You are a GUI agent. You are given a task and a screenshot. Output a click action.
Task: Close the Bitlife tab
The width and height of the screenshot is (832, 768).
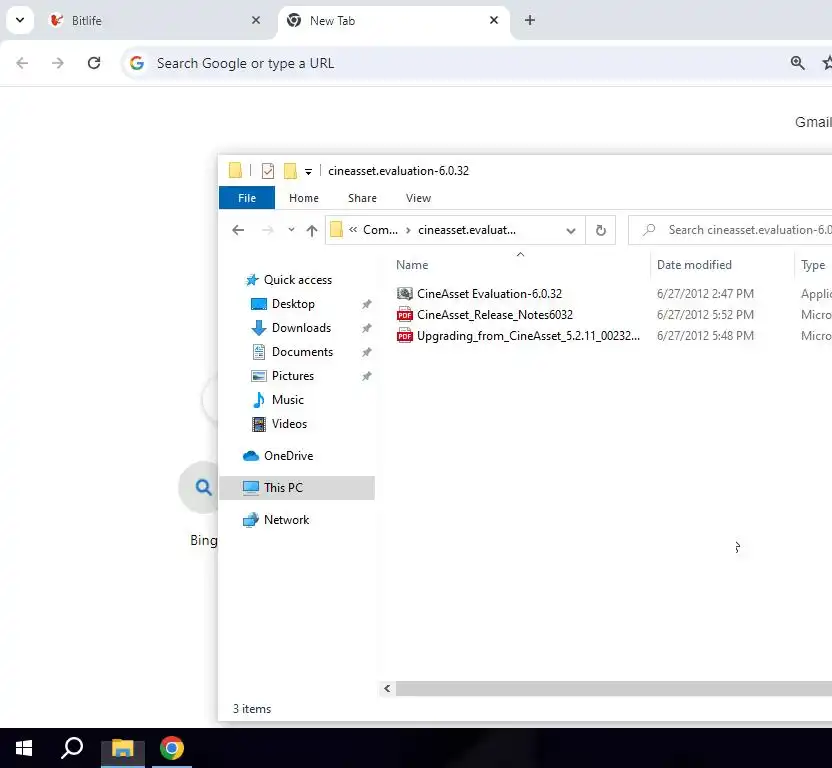pos(256,20)
